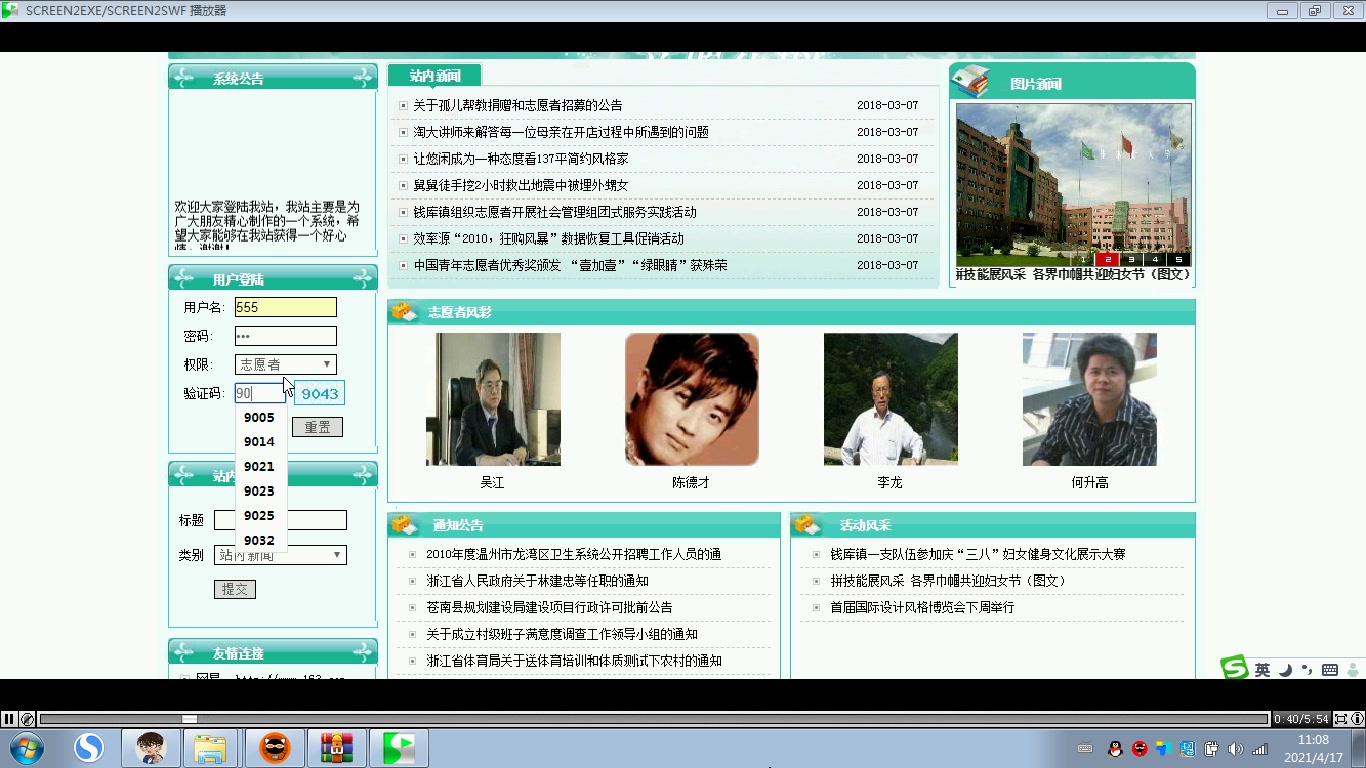Open Sogou browser from taskbar

[90, 748]
